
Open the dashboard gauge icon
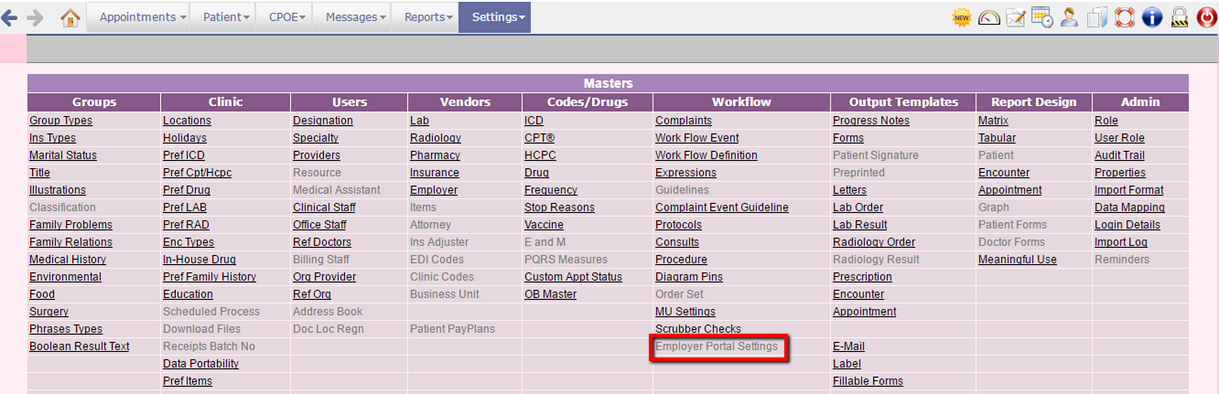[989, 17]
